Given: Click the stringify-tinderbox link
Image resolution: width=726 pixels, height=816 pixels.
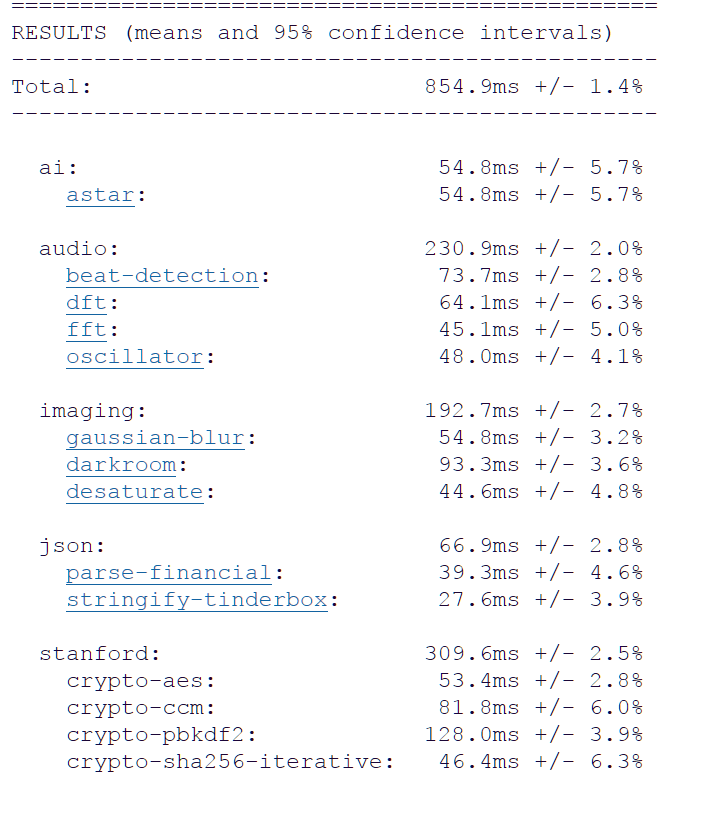Looking at the screenshot, I should tap(196, 600).
